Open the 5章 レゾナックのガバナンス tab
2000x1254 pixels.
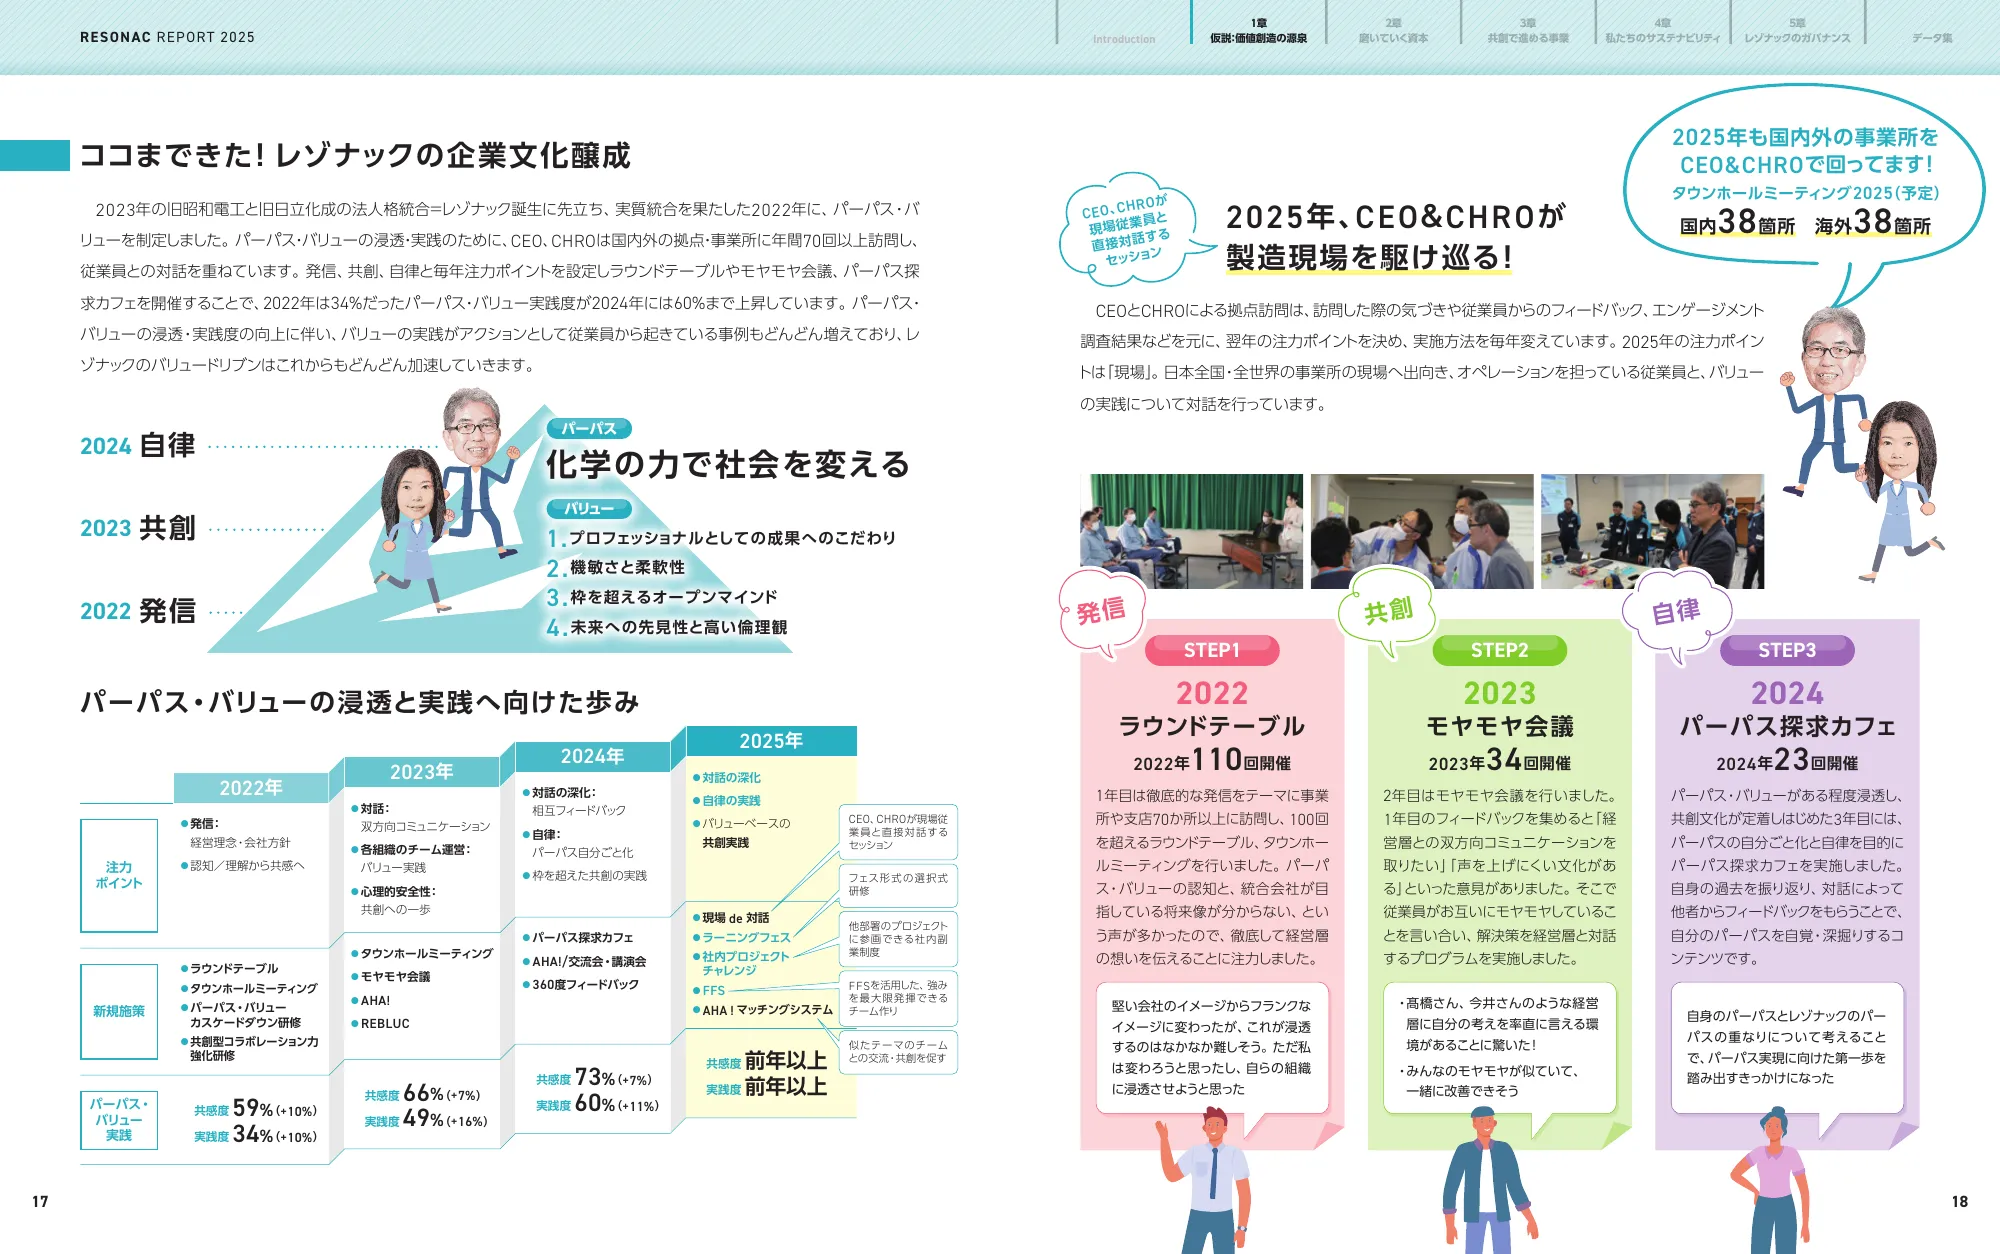(1797, 30)
